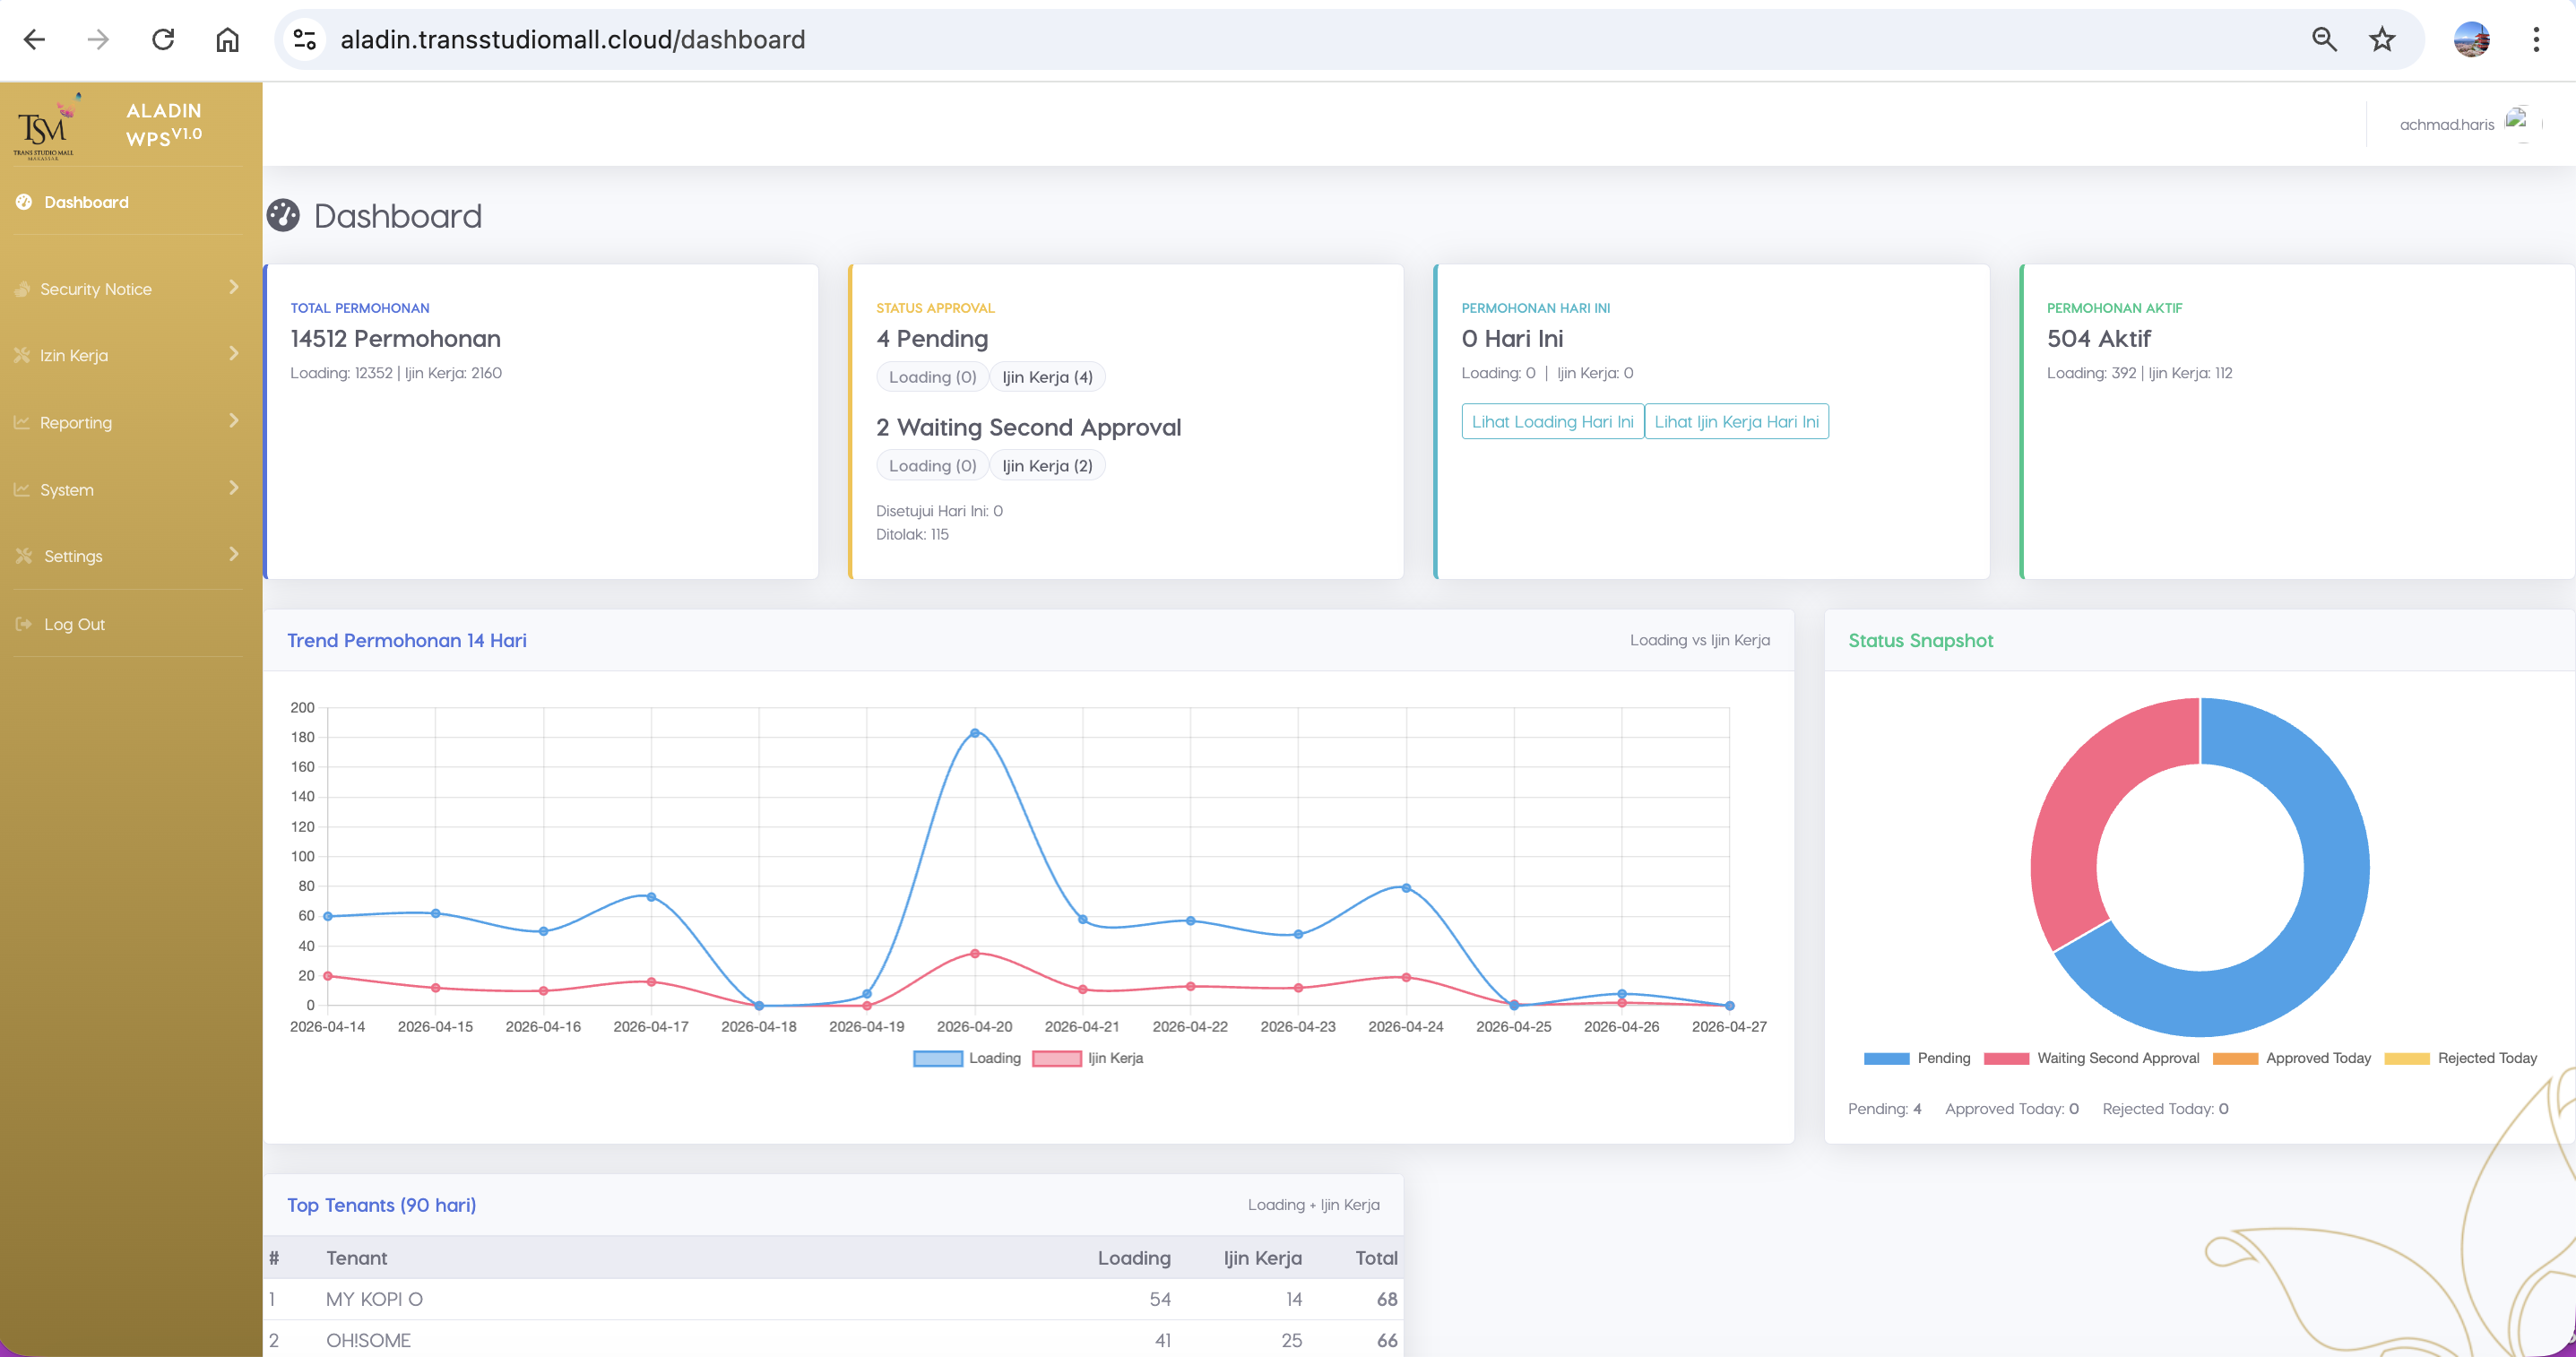The image size is (2576, 1357).
Task: Click the MY KOPI O tenant row
Action: (833, 1299)
